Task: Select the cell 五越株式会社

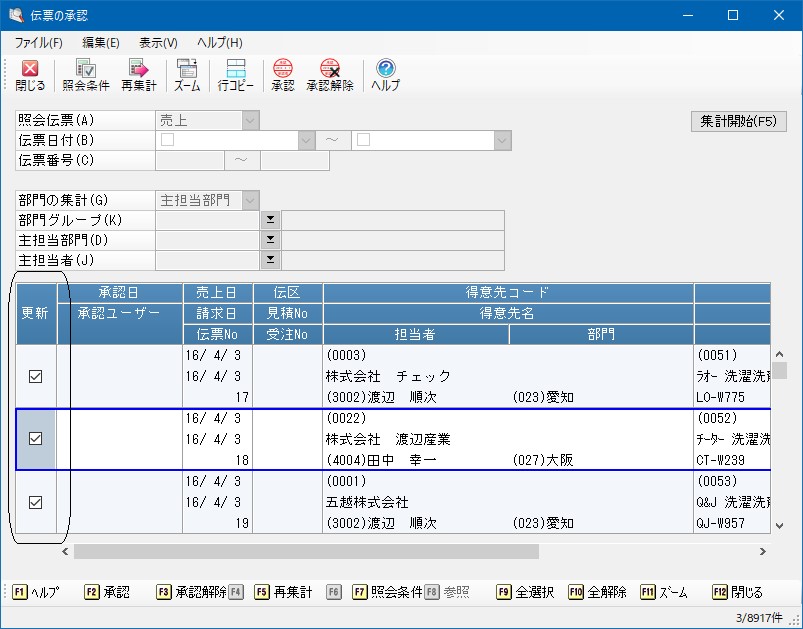Action: 367,502
